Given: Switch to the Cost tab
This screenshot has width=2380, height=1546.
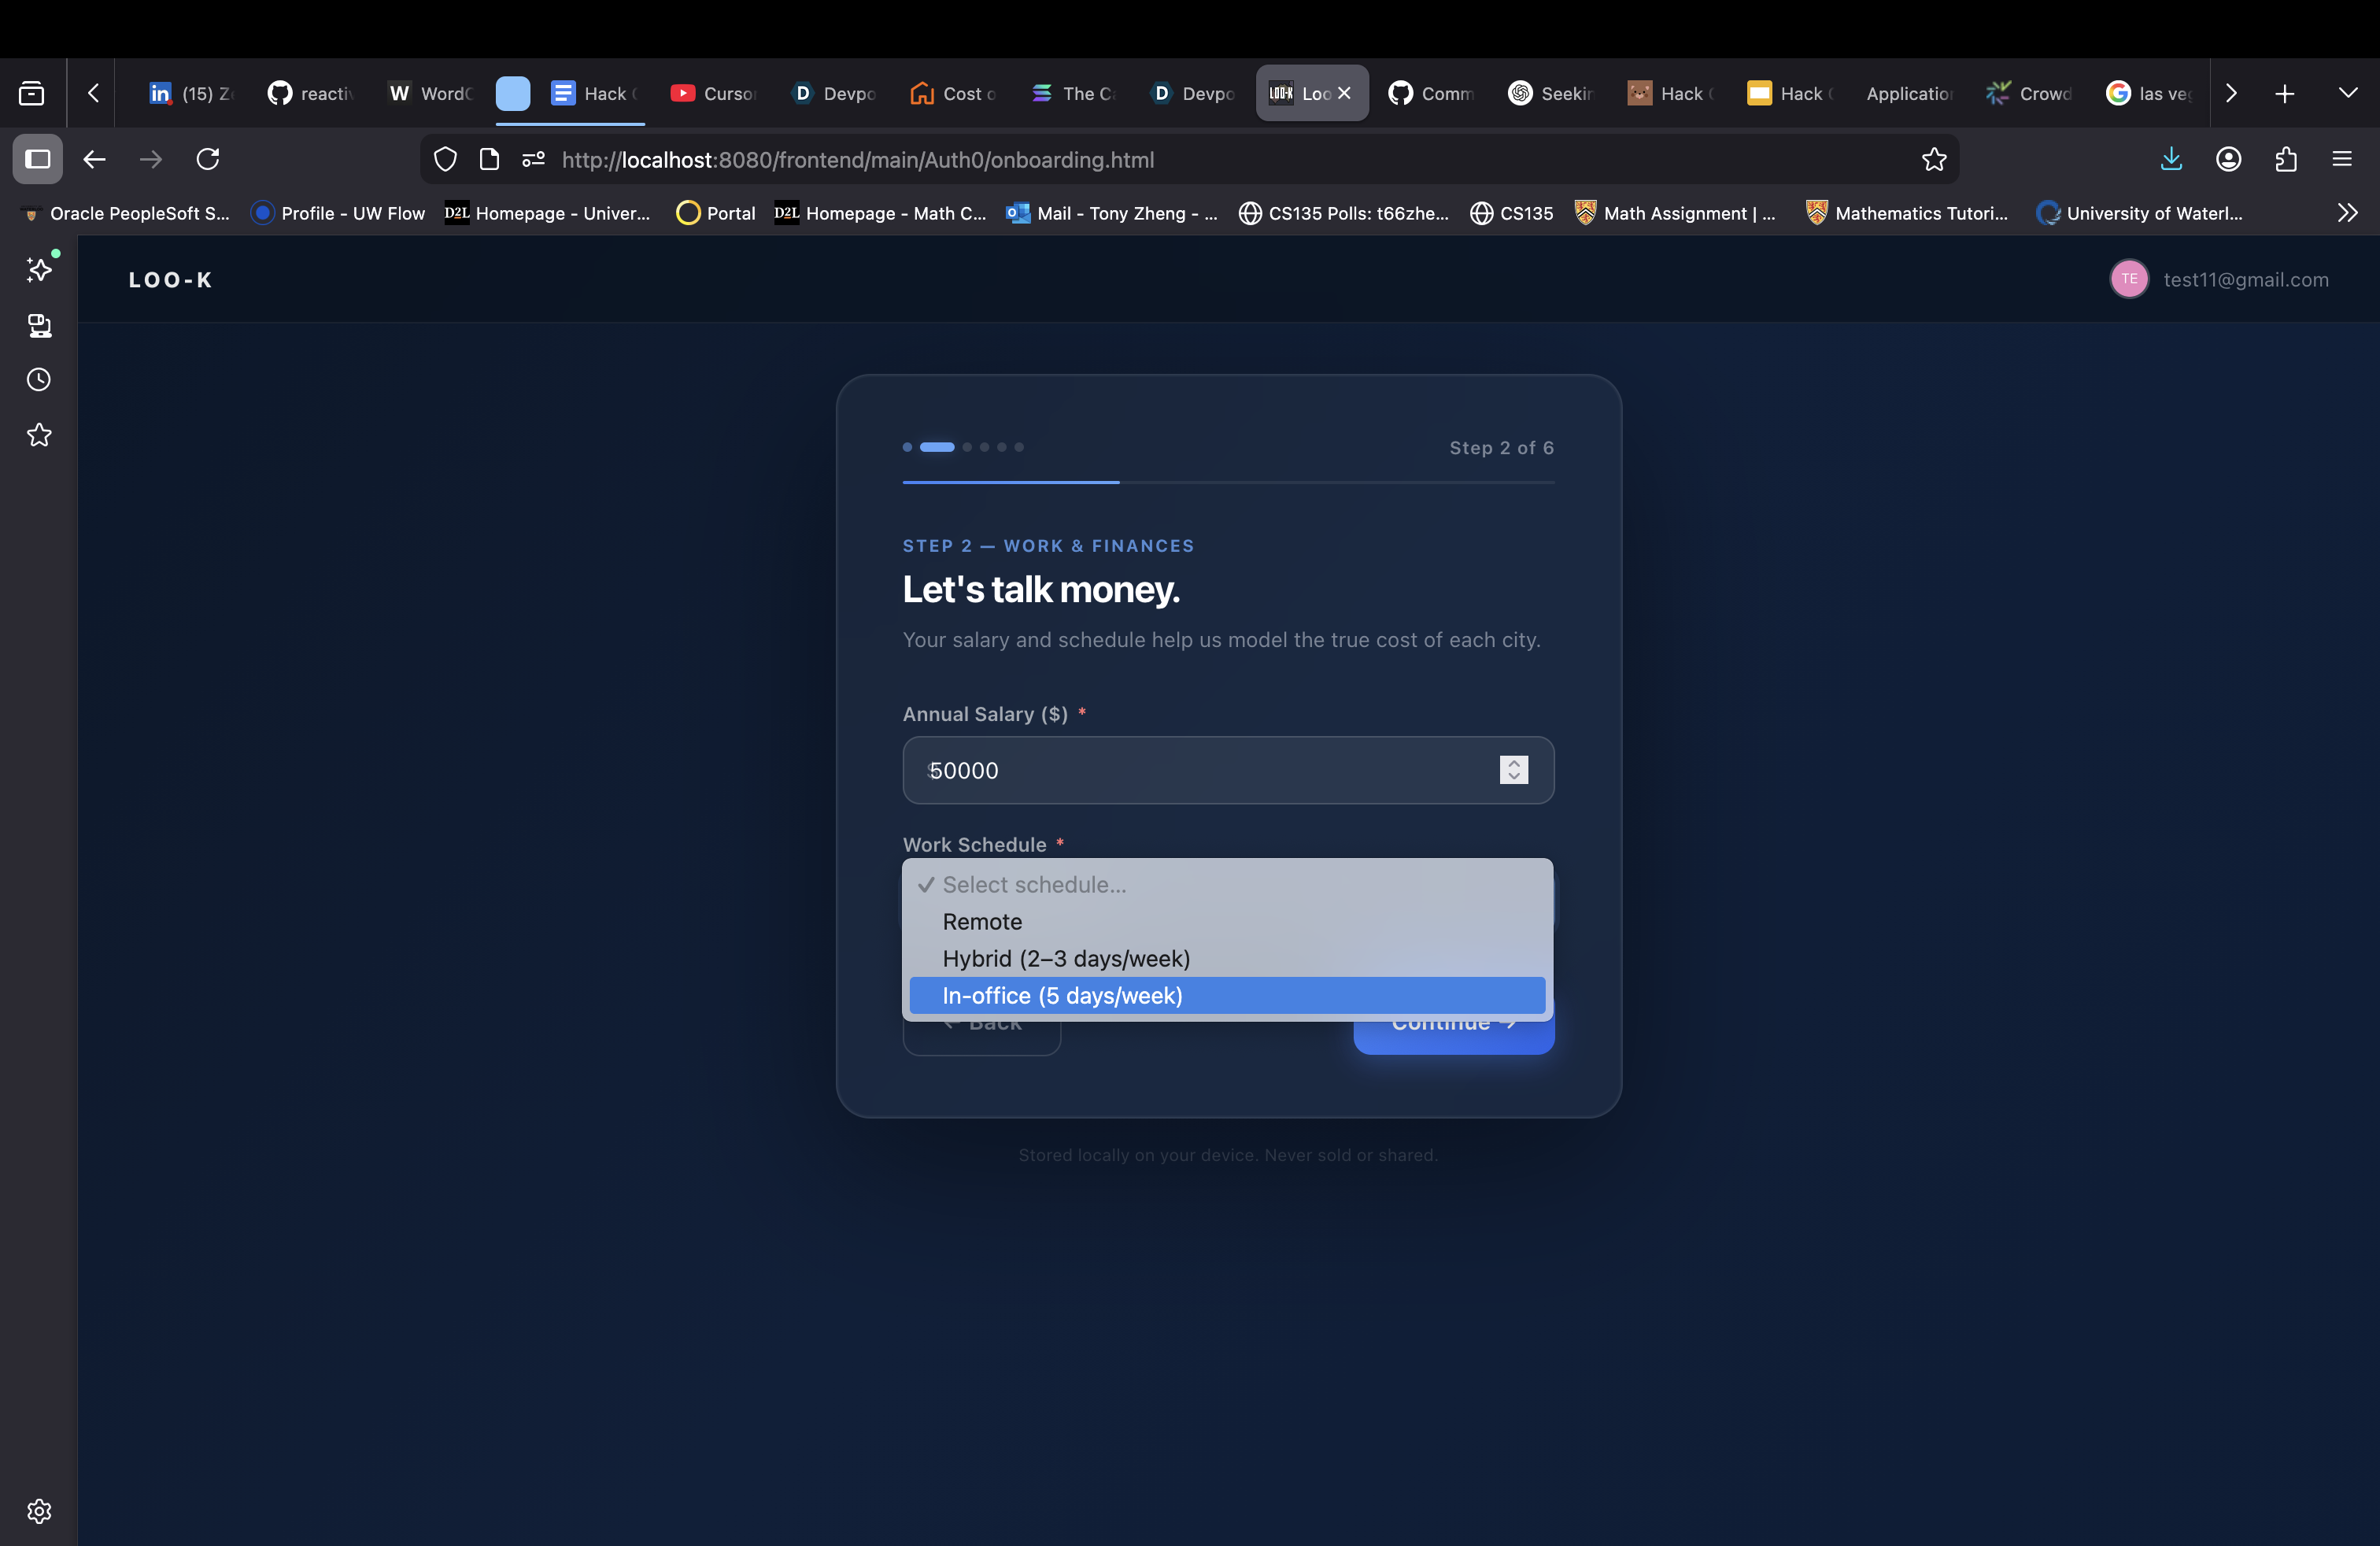Looking at the screenshot, I should 953,93.
